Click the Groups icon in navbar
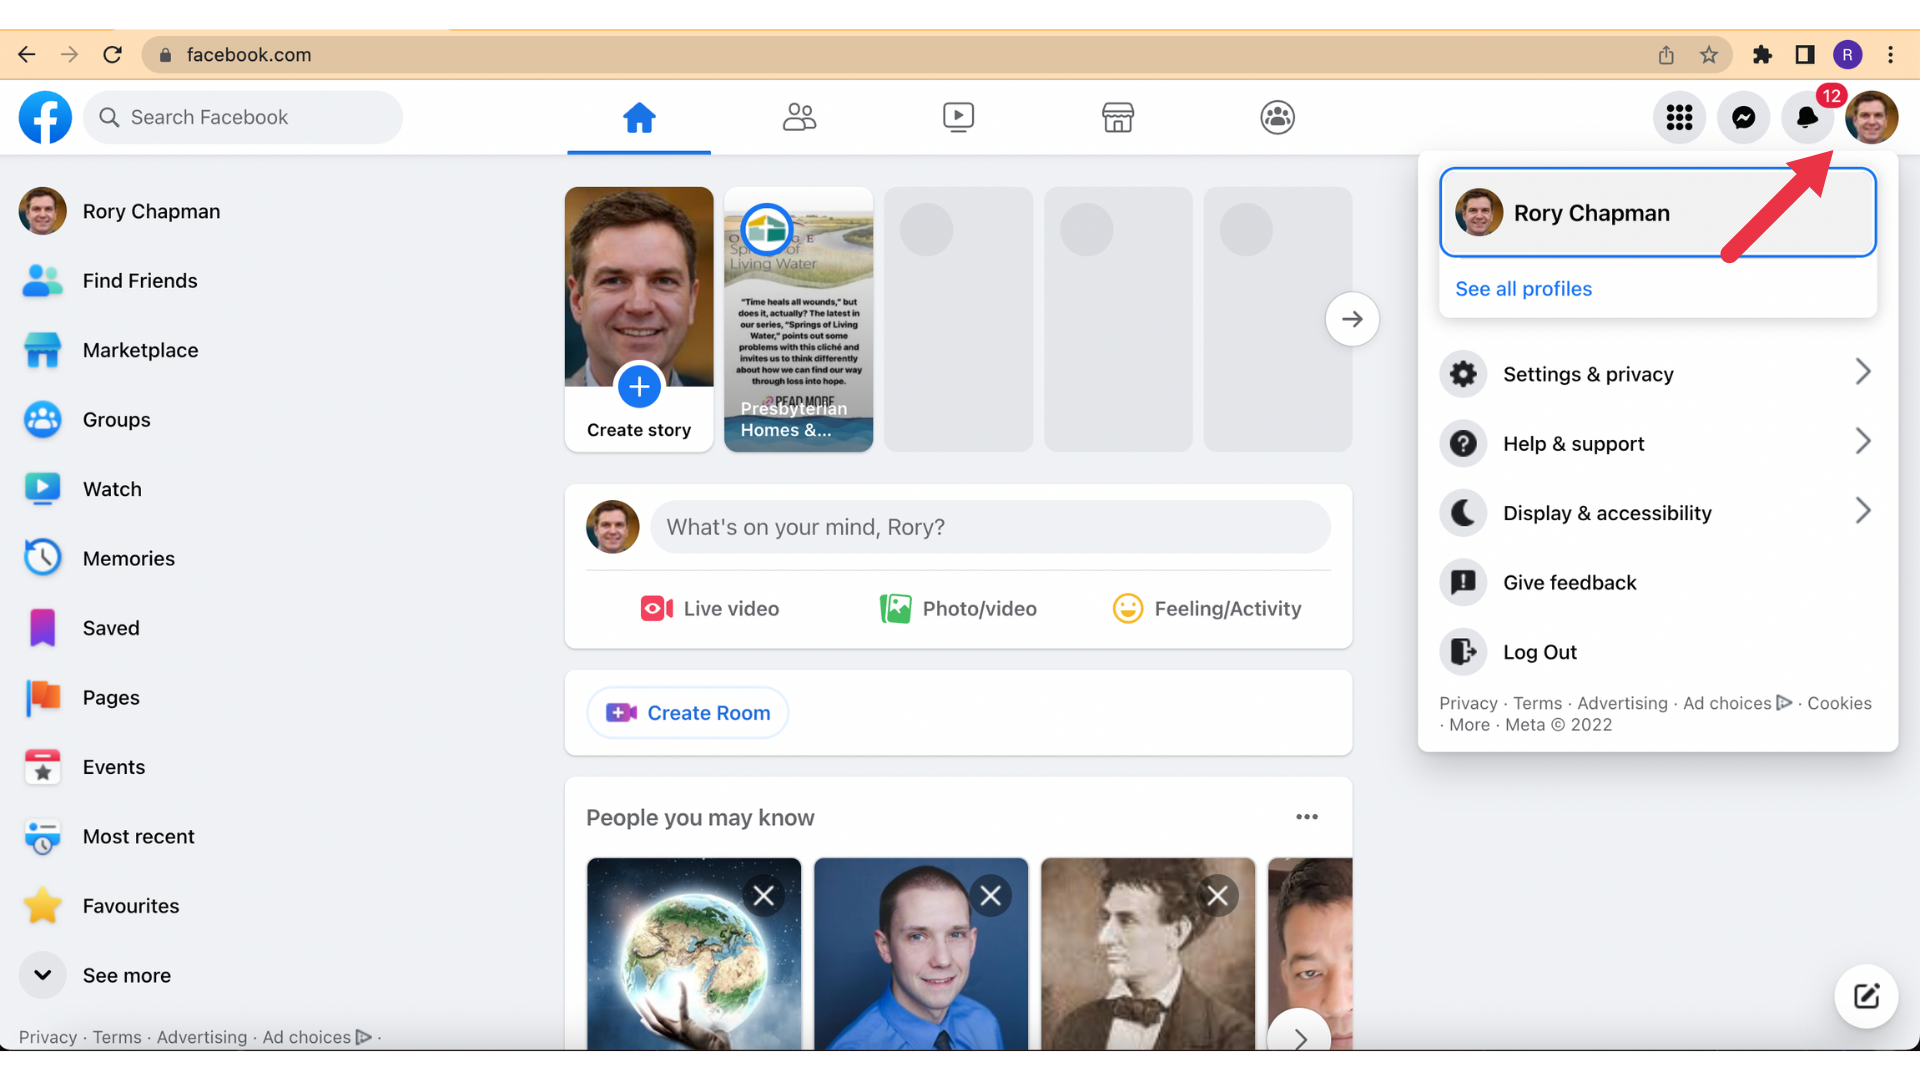 (1278, 117)
